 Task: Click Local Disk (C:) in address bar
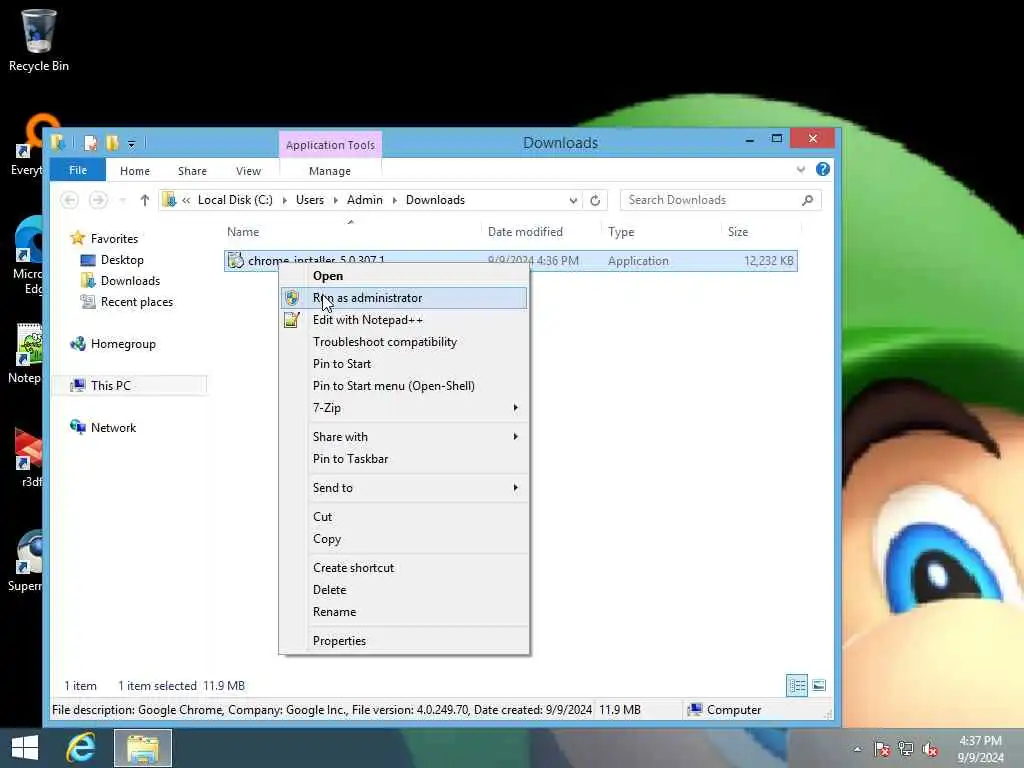coord(235,200)
